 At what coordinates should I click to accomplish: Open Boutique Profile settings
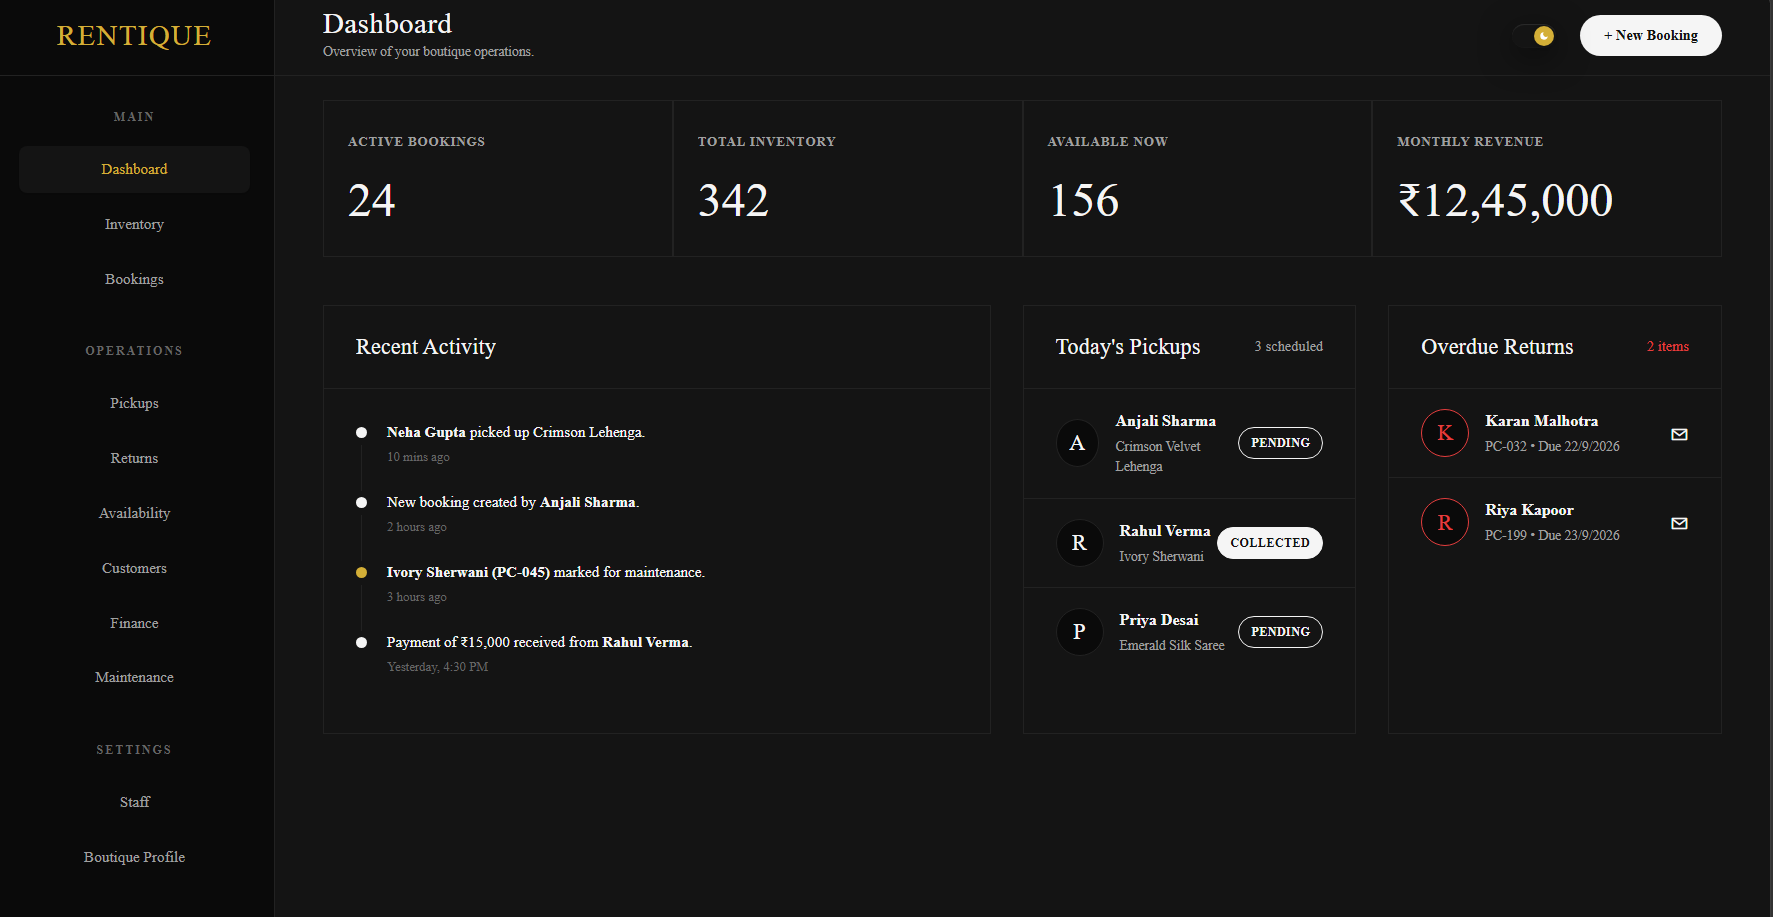coord(134,857)
